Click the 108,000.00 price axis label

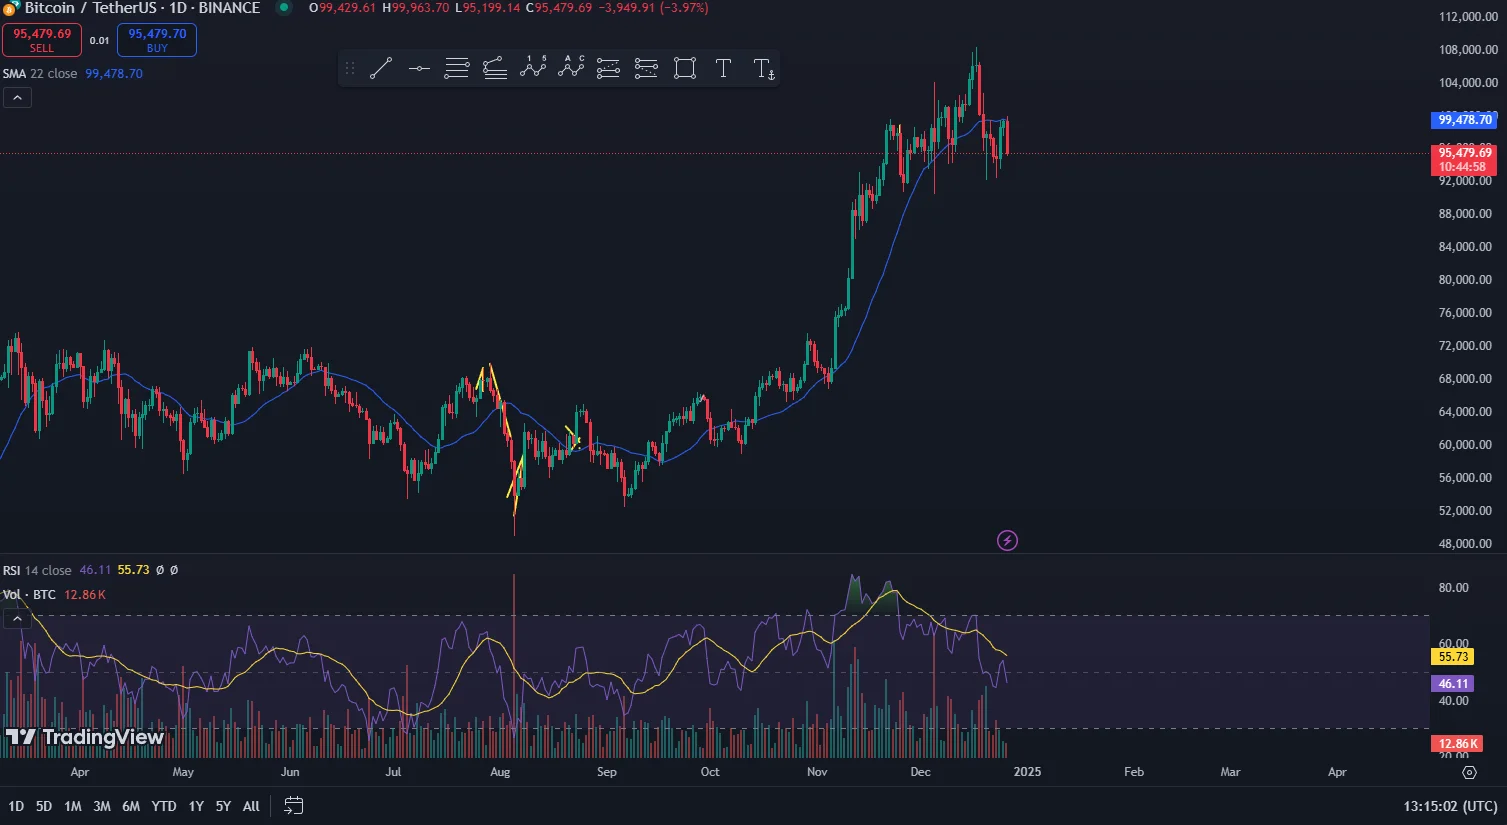(x=1468, y=50)
